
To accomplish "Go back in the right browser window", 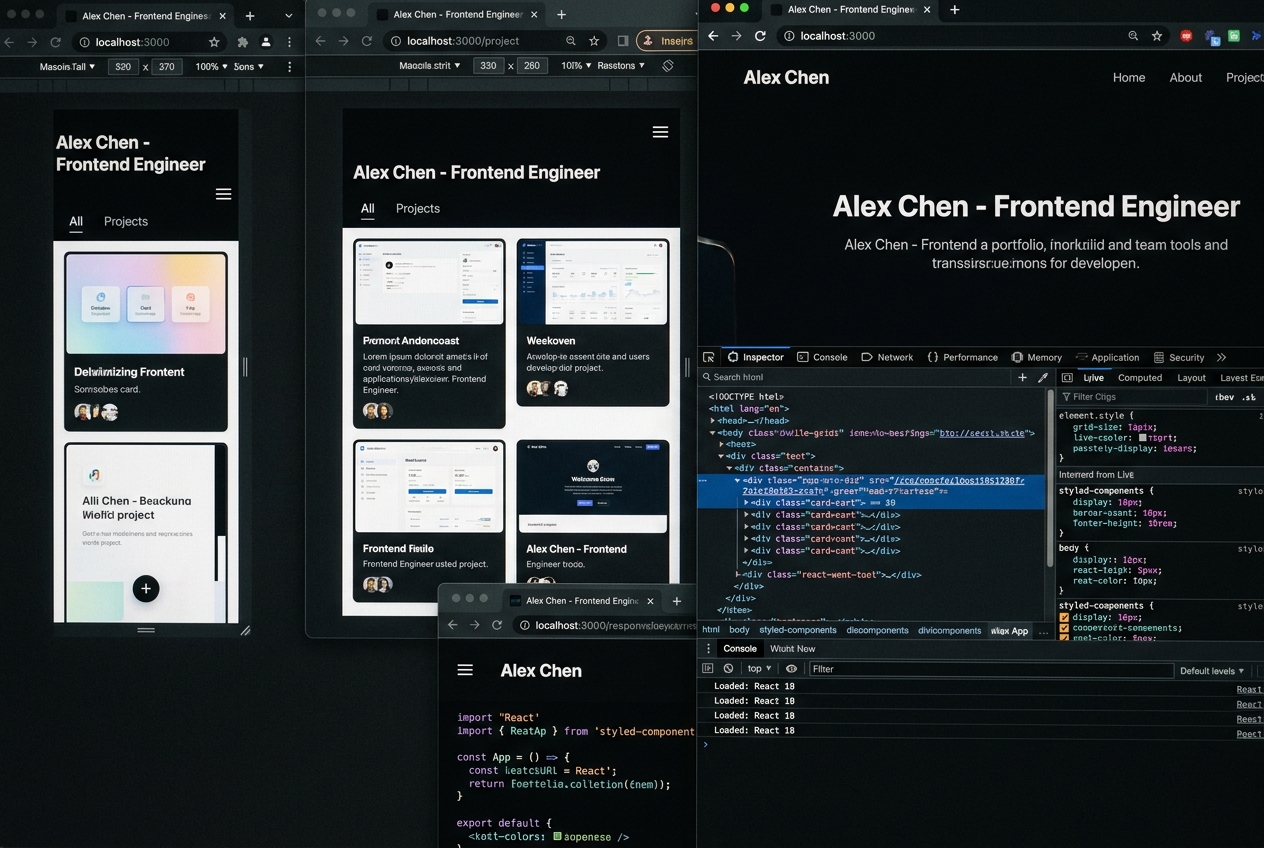I will (713, 35).
